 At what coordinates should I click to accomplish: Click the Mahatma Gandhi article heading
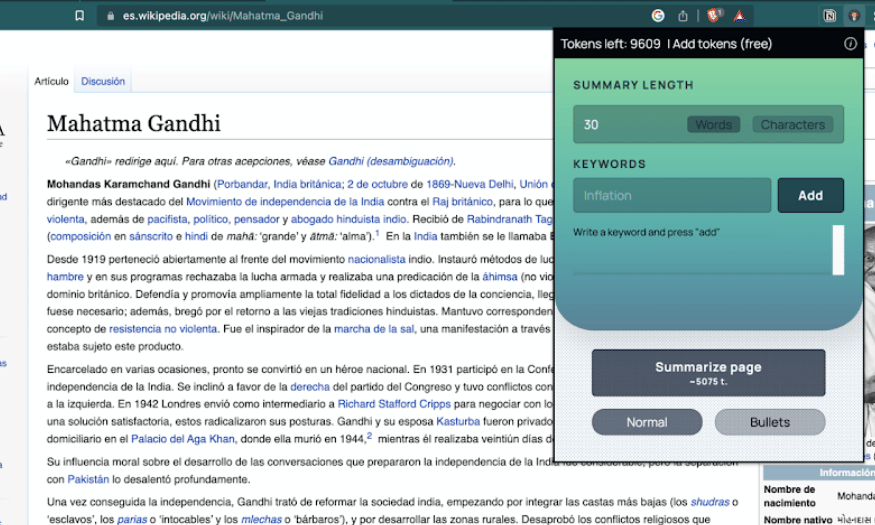point(134,123)
